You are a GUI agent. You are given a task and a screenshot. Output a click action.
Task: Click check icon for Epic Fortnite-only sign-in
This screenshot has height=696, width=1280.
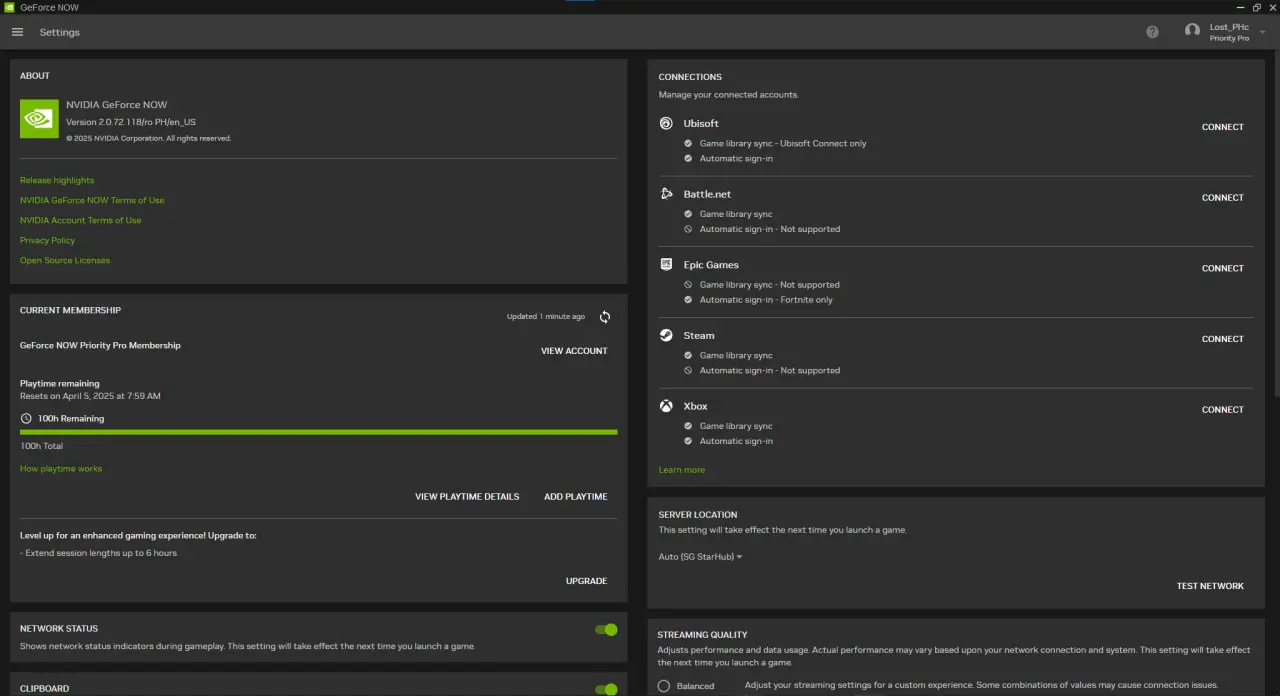tap(688, 300)
